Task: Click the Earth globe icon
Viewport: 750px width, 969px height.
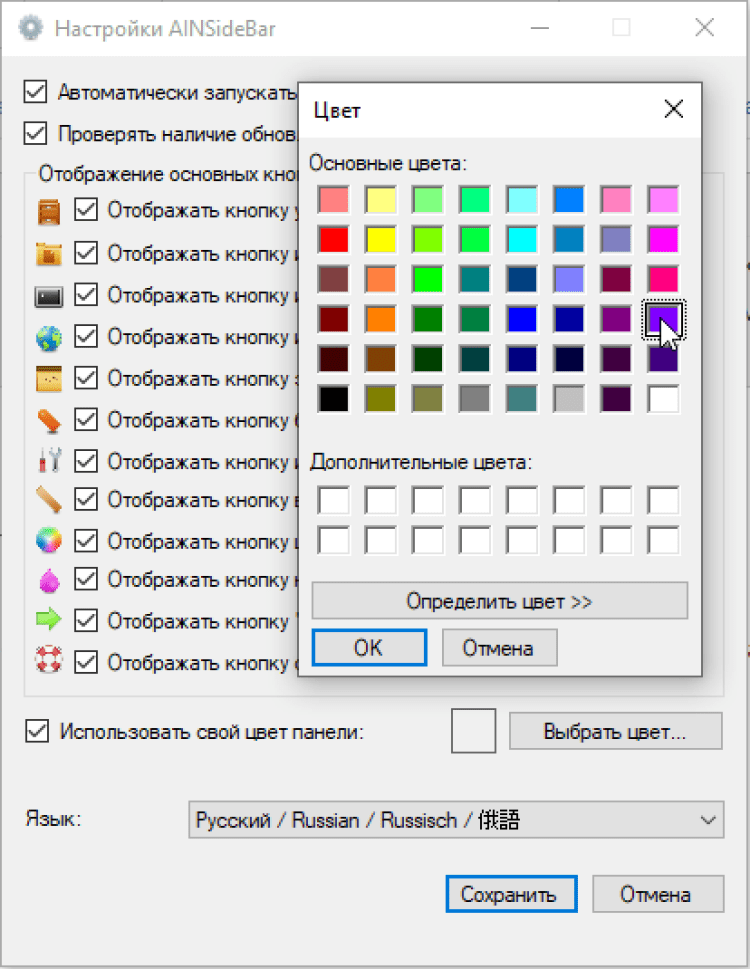Action: [49, 337]
